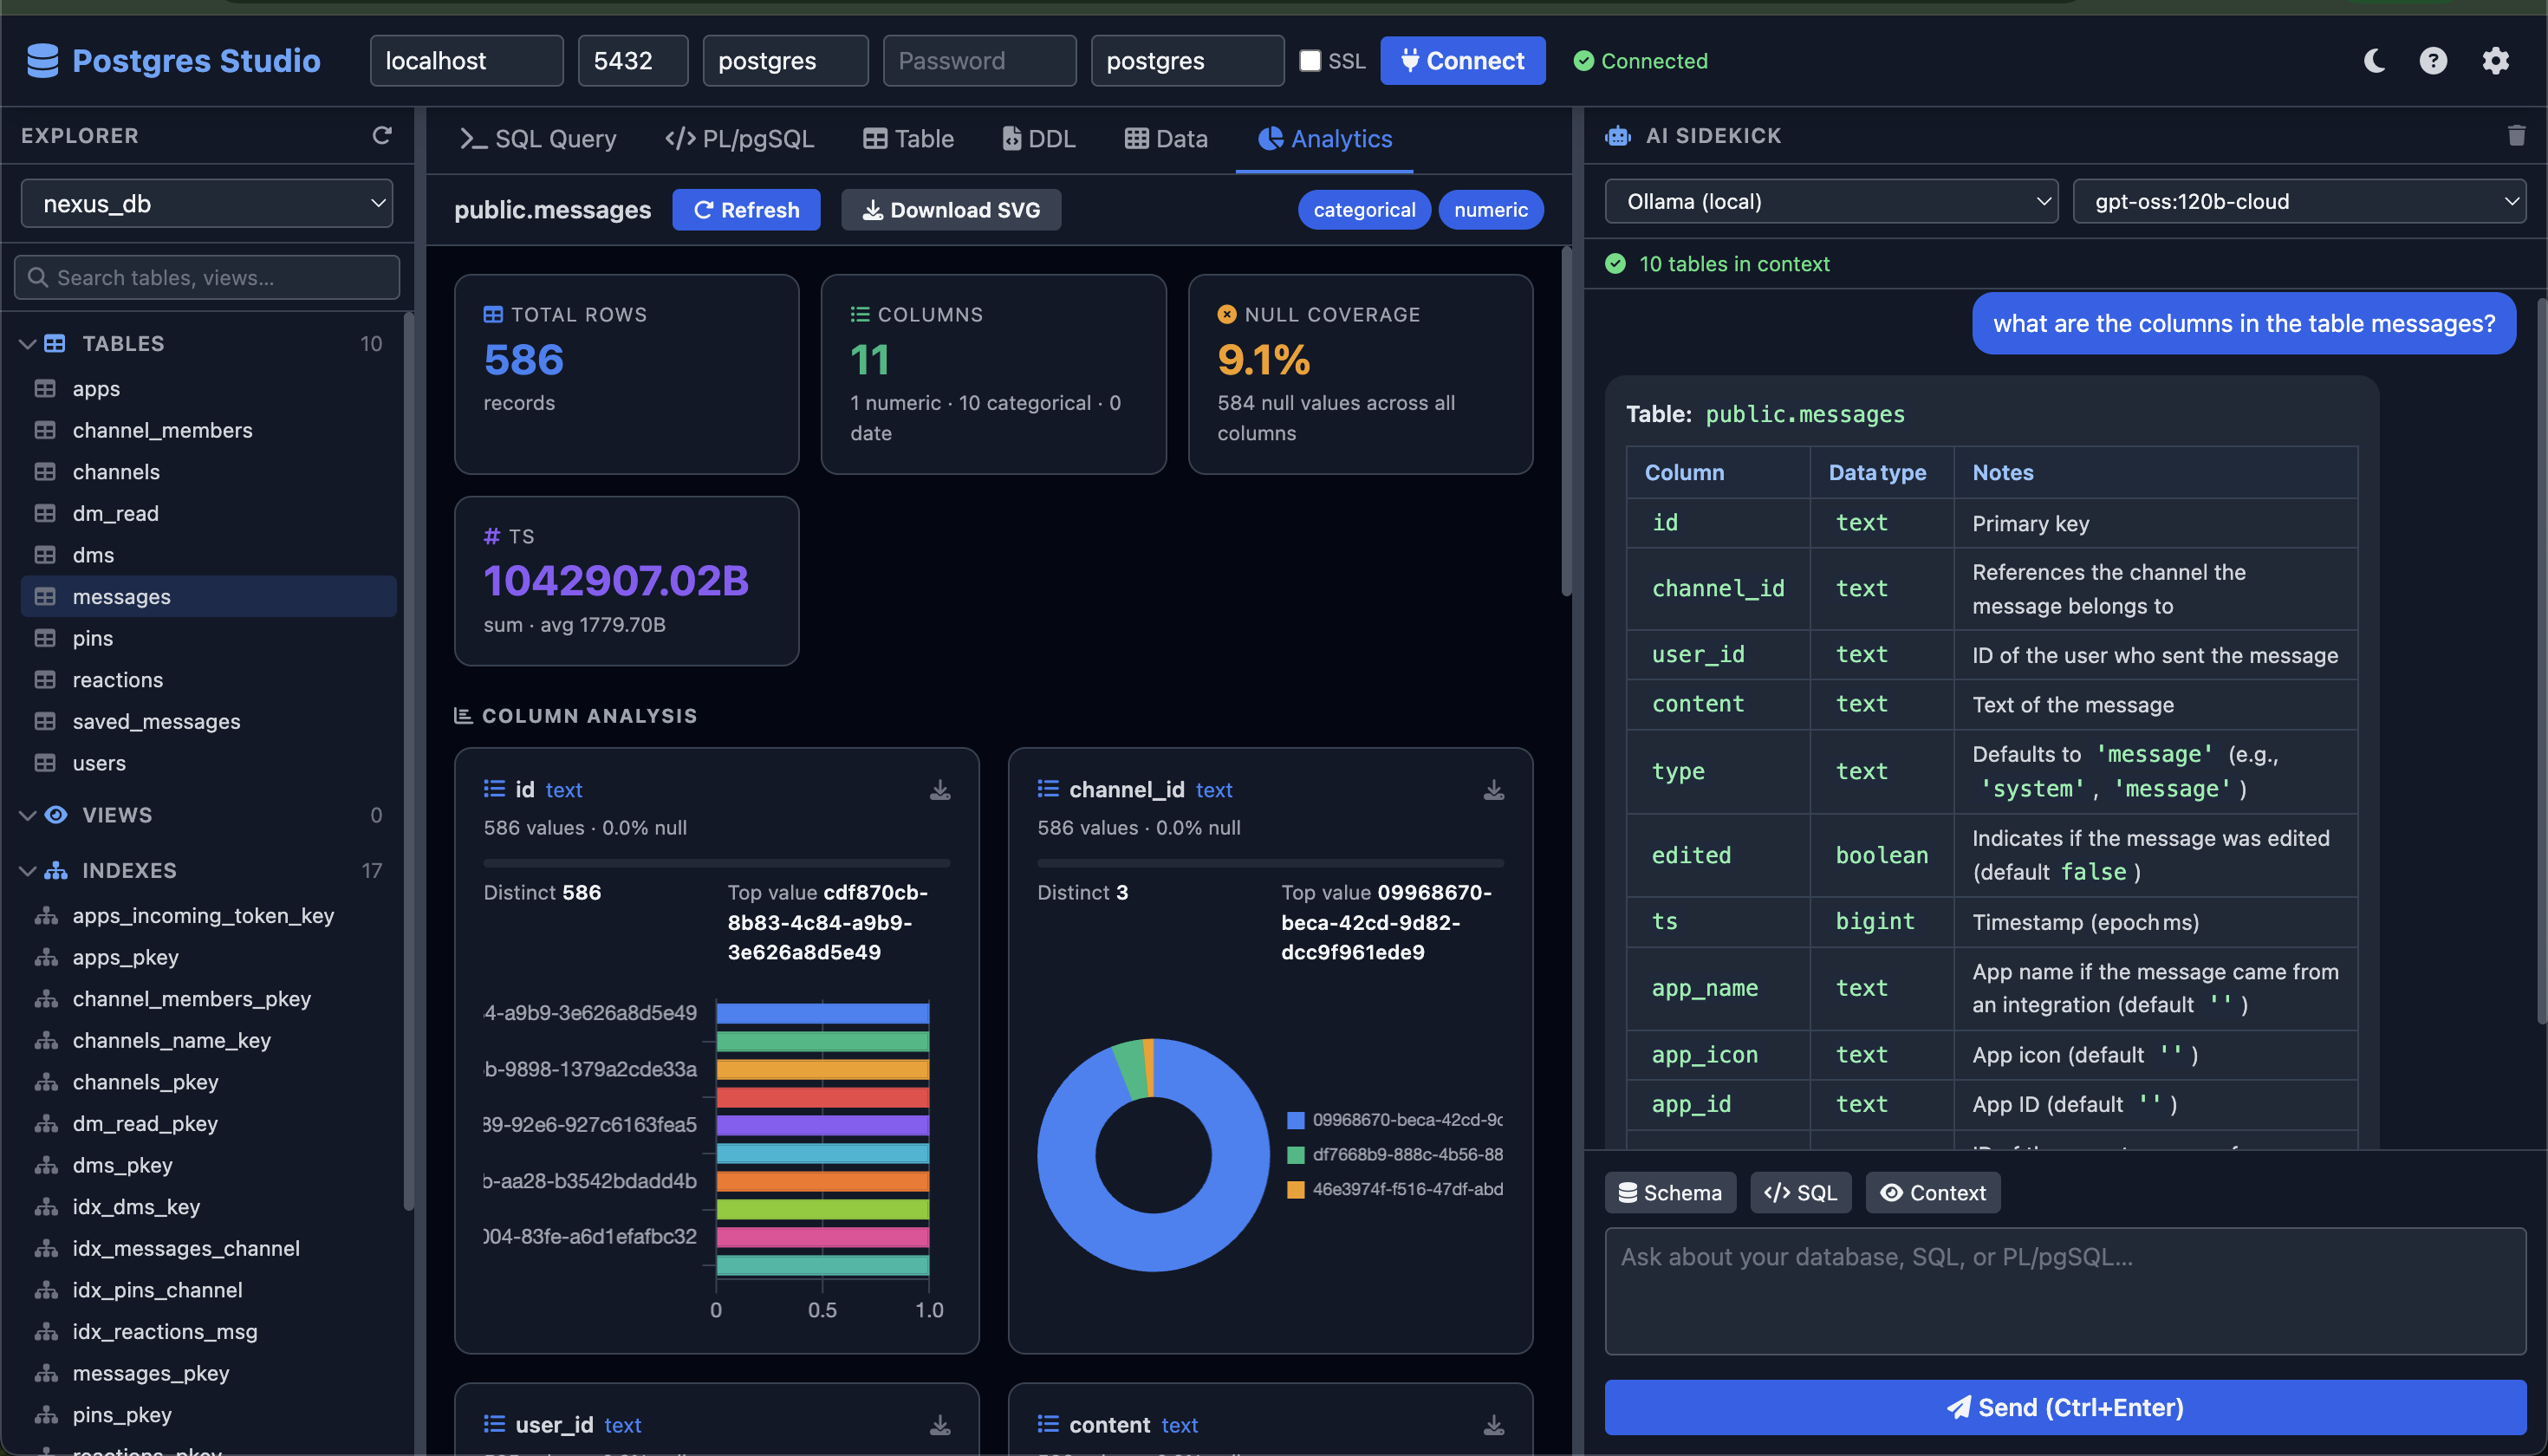Select the channels_name_key index
The image size is (2548, 1456).
click(x=208, y=1040)
